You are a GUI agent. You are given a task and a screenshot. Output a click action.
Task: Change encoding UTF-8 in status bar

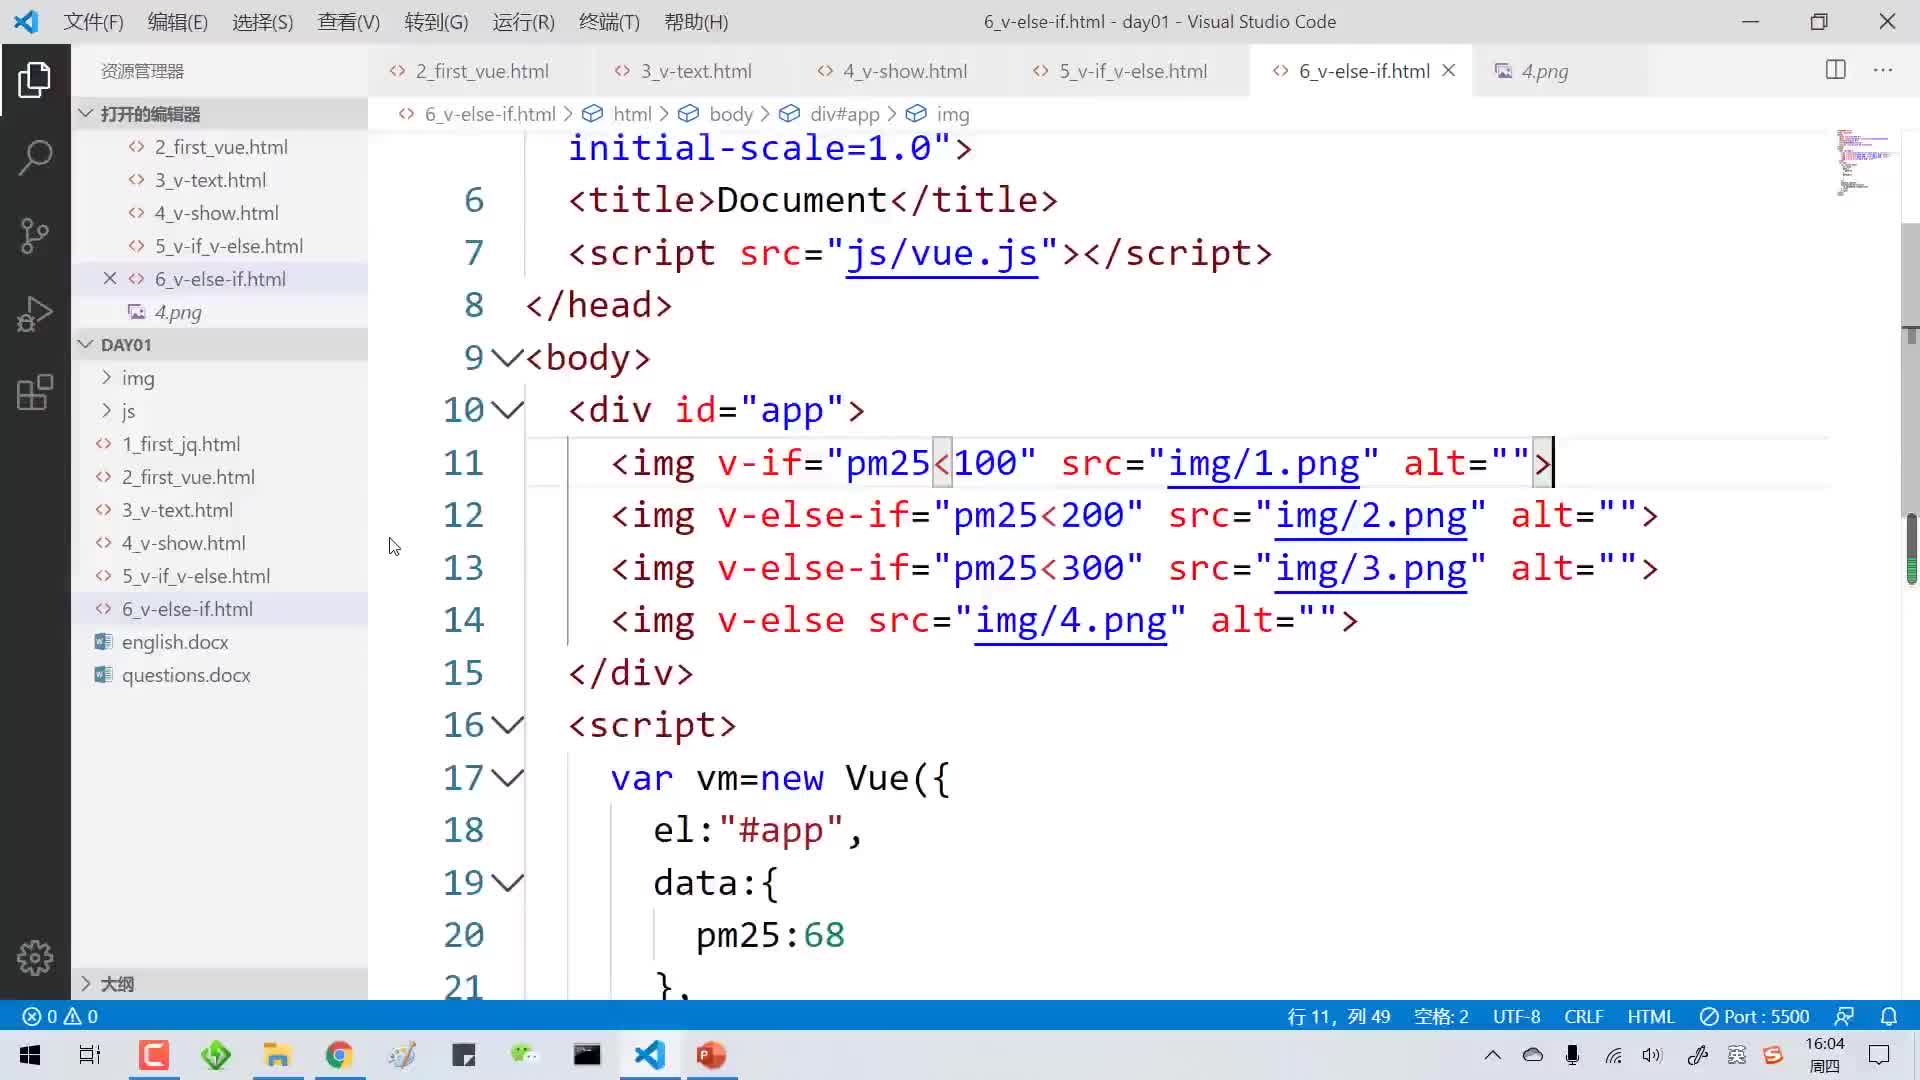[1516, 1016]
